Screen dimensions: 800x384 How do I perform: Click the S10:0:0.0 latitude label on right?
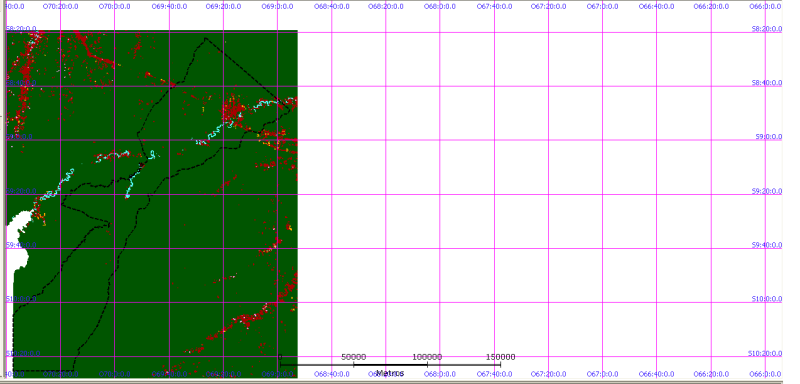[x=767, y=299]
